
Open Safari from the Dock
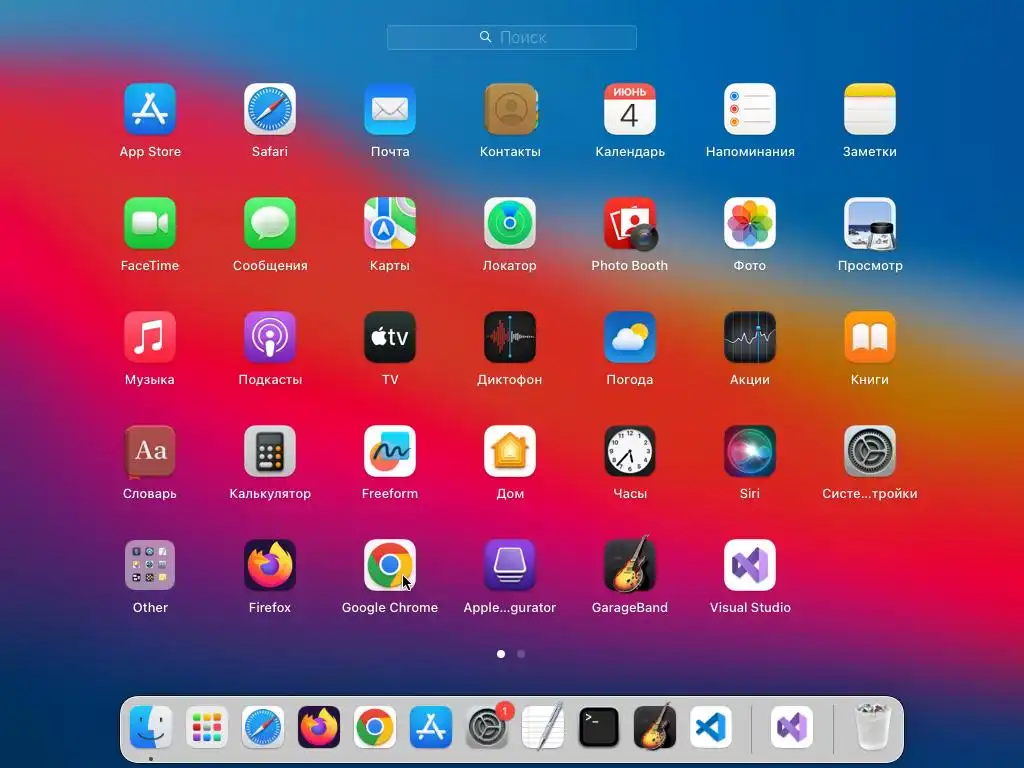(263, 727)
